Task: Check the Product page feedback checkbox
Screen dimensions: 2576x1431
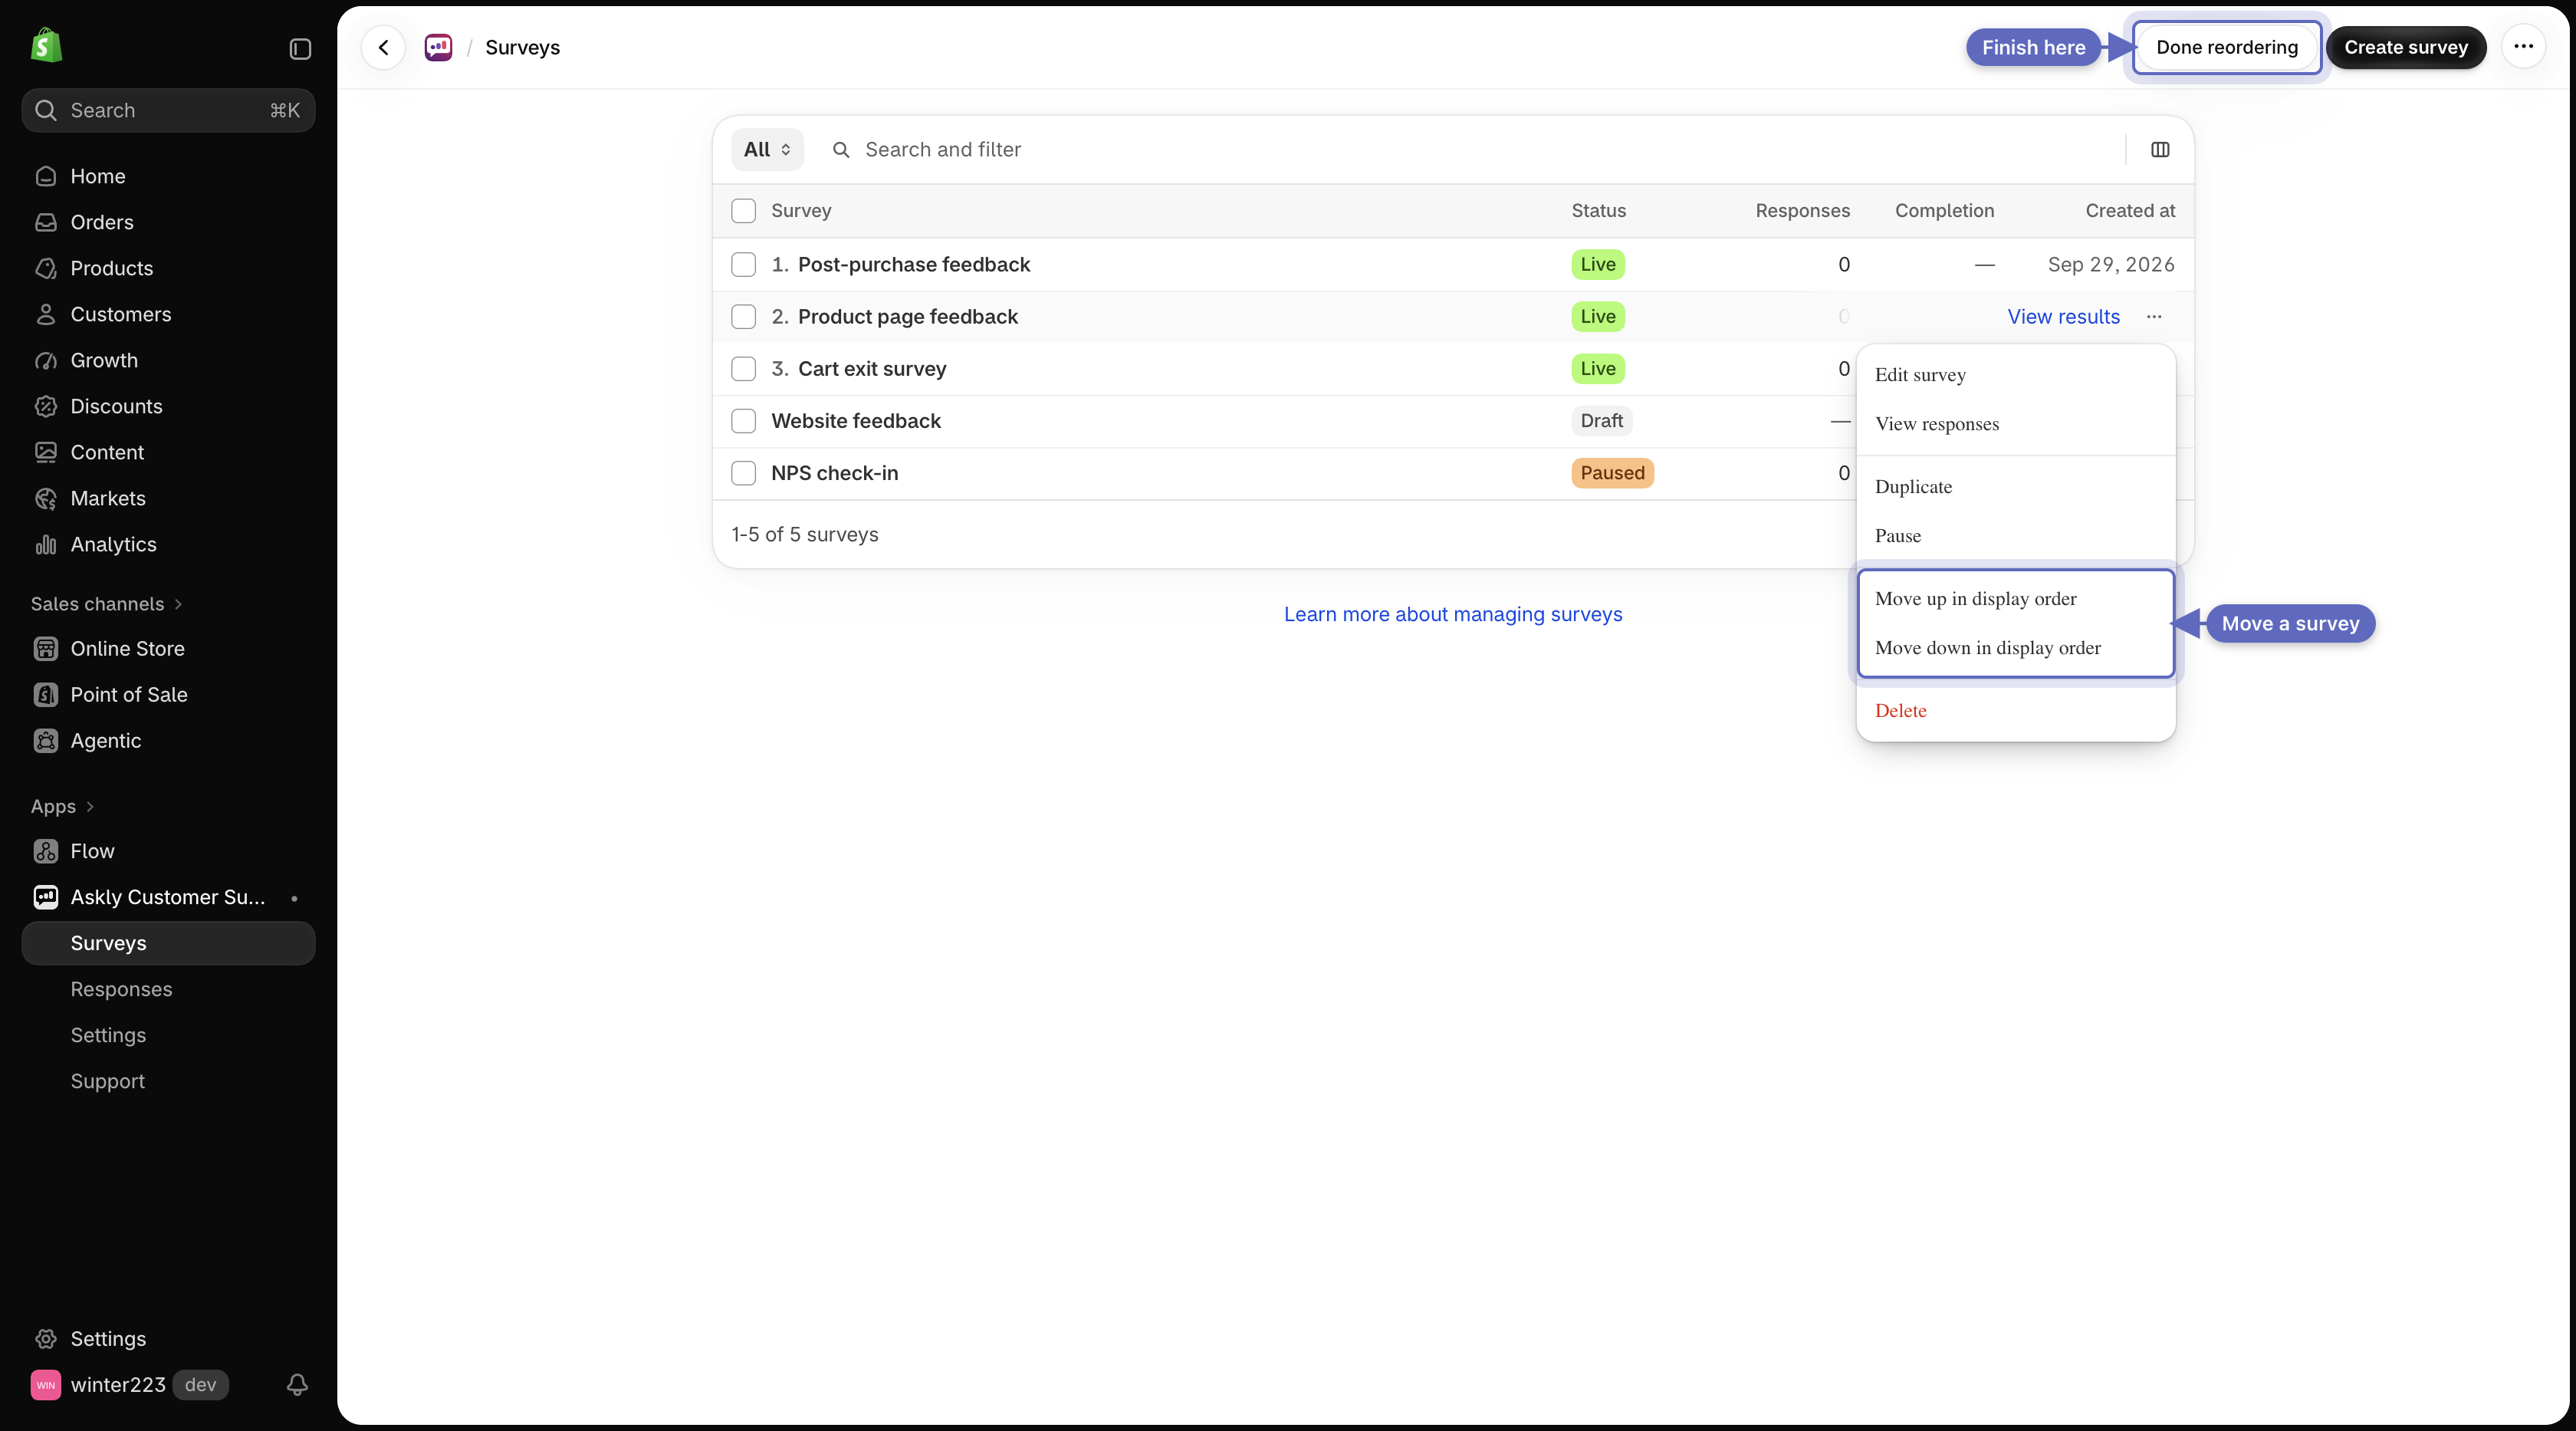Action: [743, 316]
